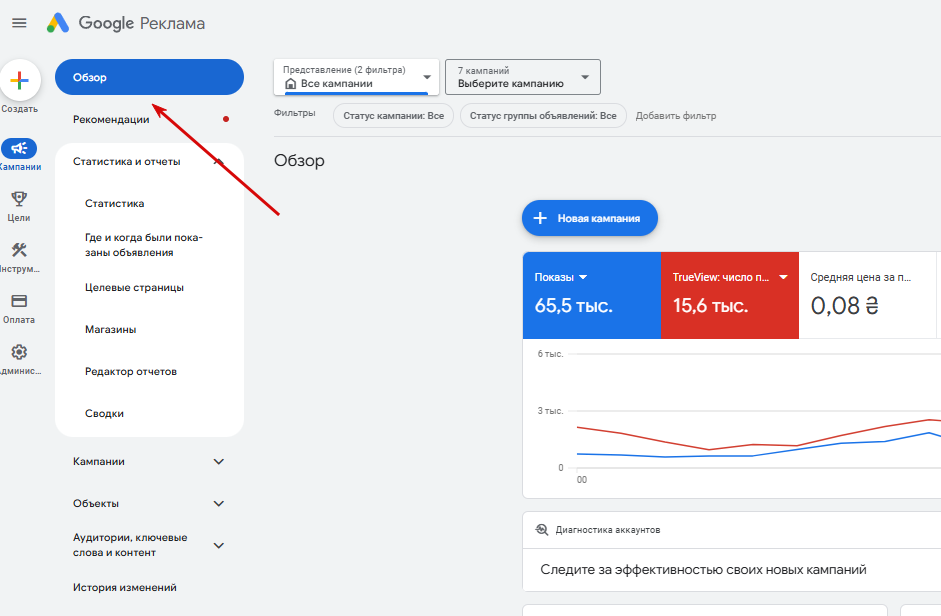The width and height of the screenshot is (941, 616).
Task: Click the Google Ads logo
Action: coord(58,23)
